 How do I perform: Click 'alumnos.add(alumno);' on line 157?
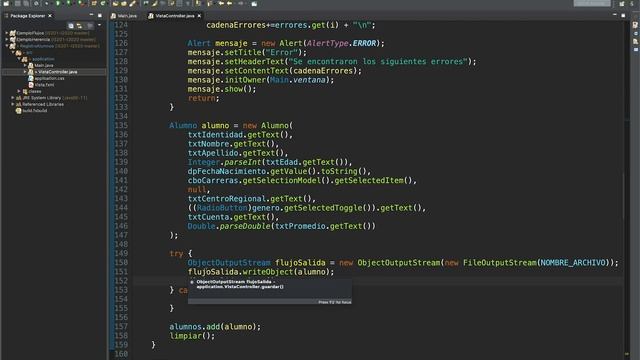(x=215, y=327)
